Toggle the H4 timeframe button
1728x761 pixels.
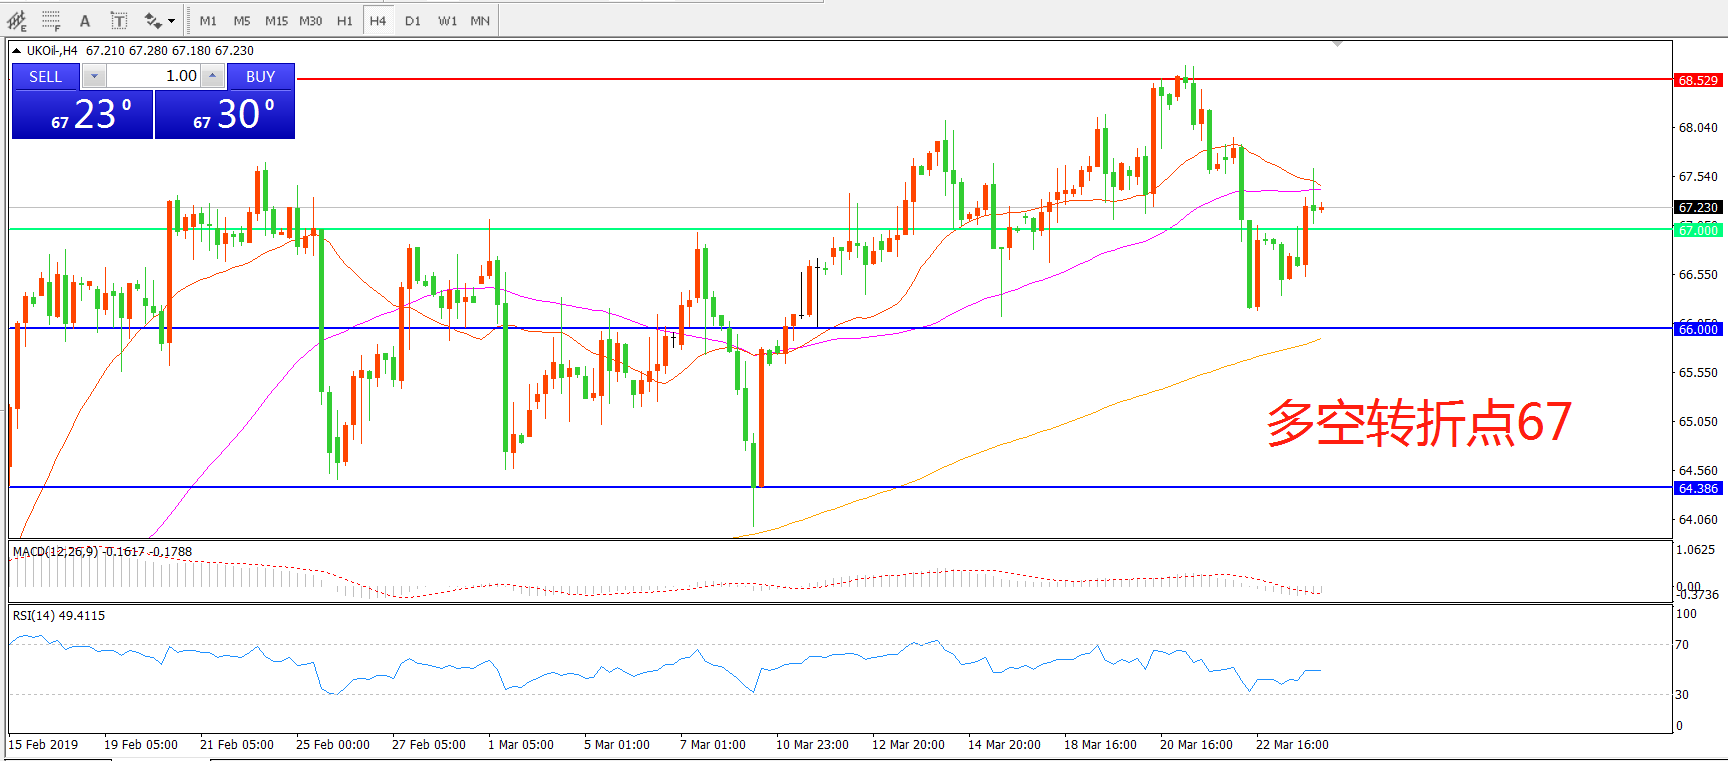pyautogui.click(x=377, y=20)
